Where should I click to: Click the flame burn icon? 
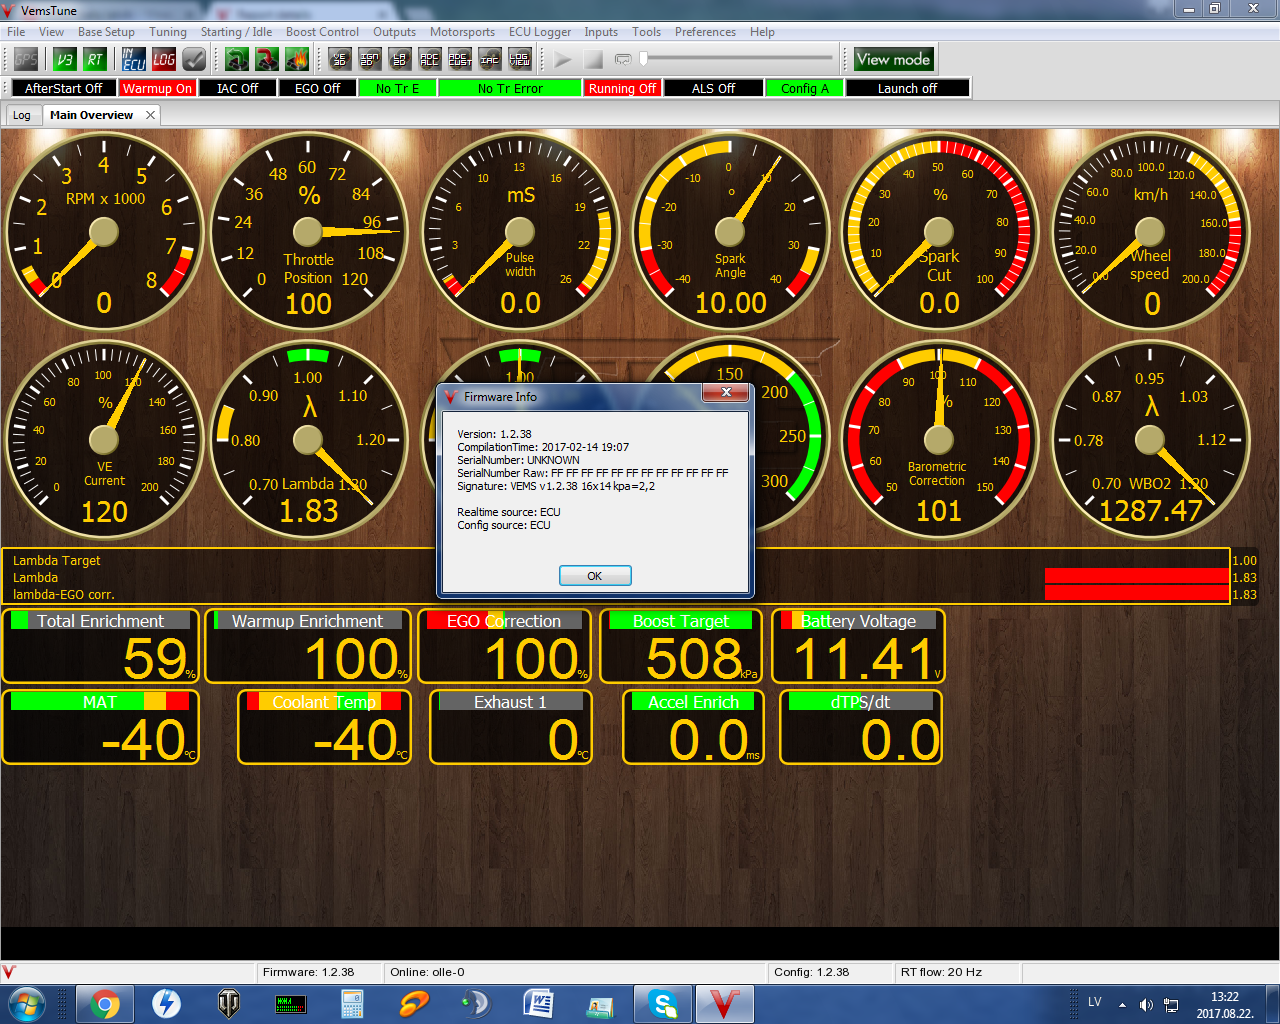[297, 60]
